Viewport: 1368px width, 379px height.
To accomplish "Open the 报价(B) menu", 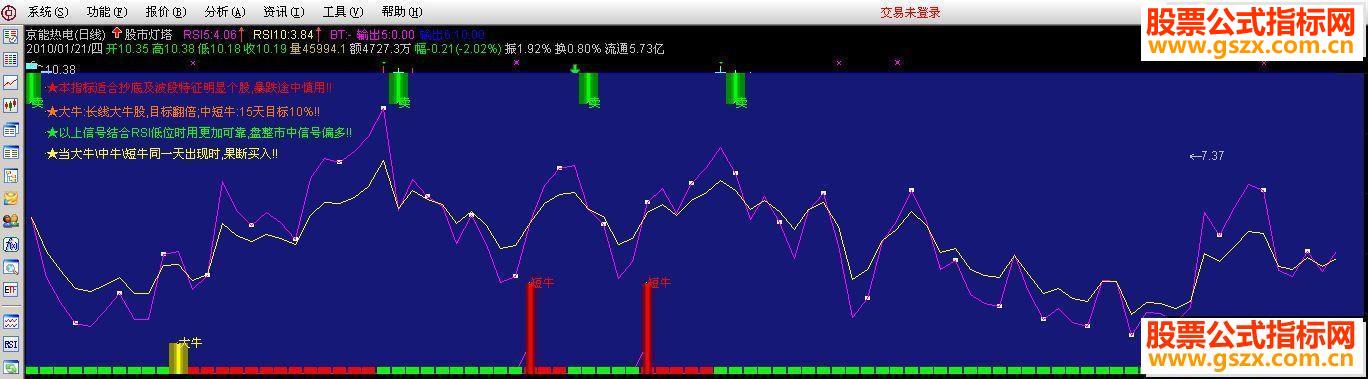I will coord(166,12).
